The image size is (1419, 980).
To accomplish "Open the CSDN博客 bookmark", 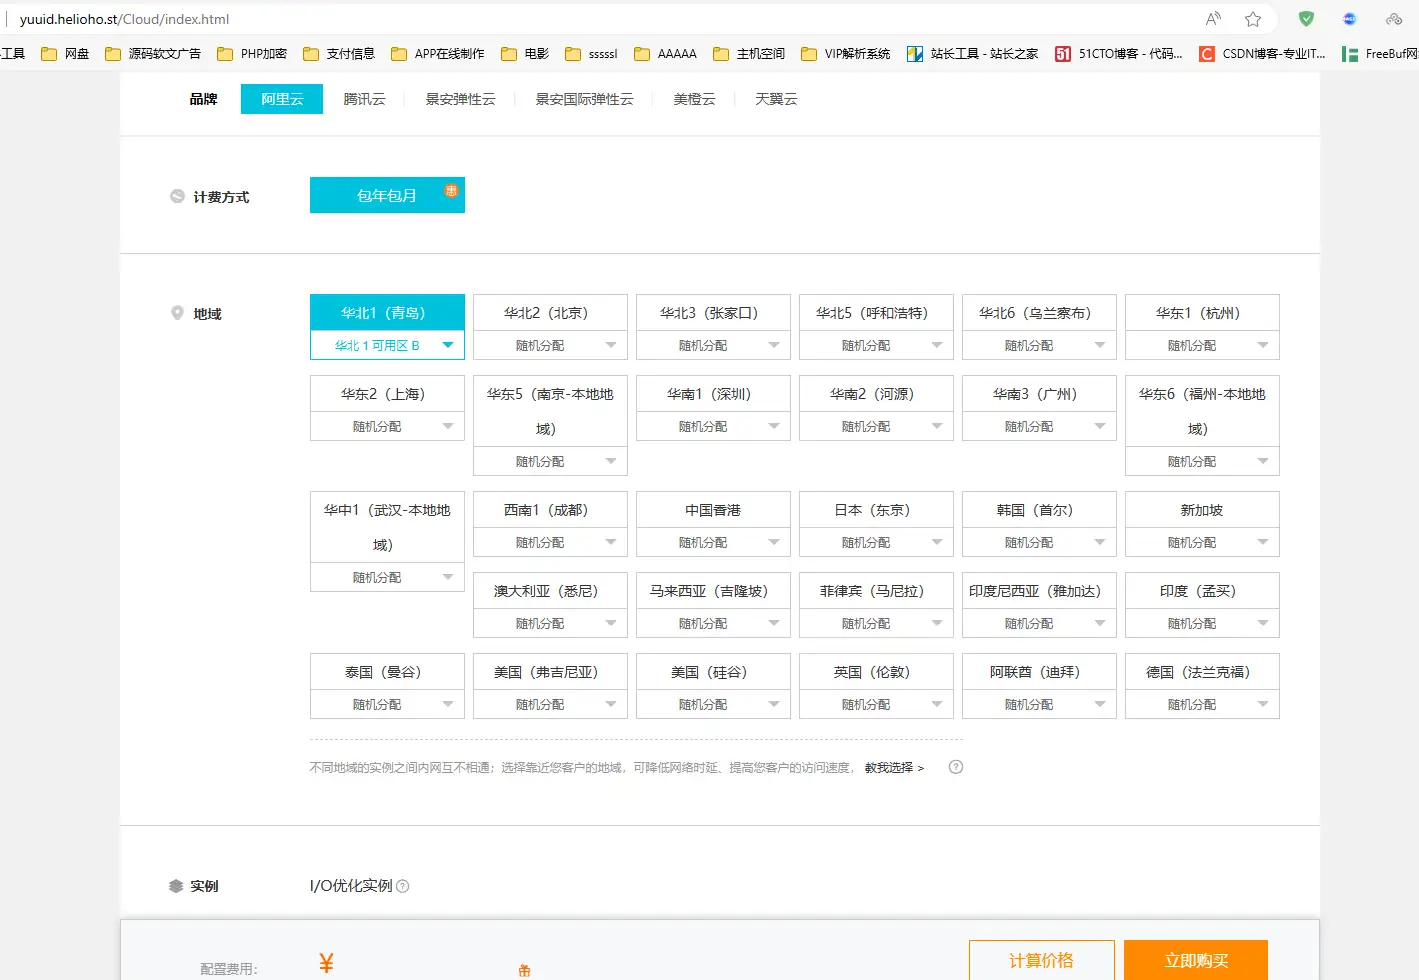I will (1263, 54).
